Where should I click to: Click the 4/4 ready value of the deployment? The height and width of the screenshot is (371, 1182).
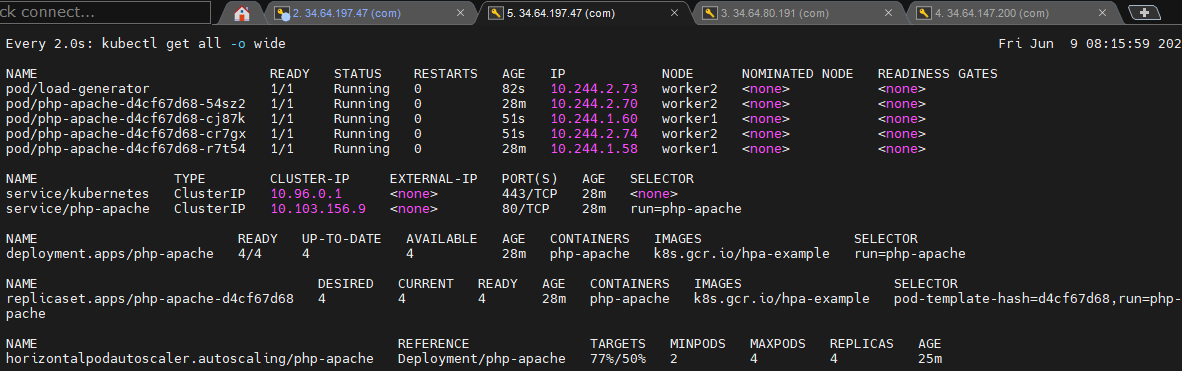click(x=250, y=253)
